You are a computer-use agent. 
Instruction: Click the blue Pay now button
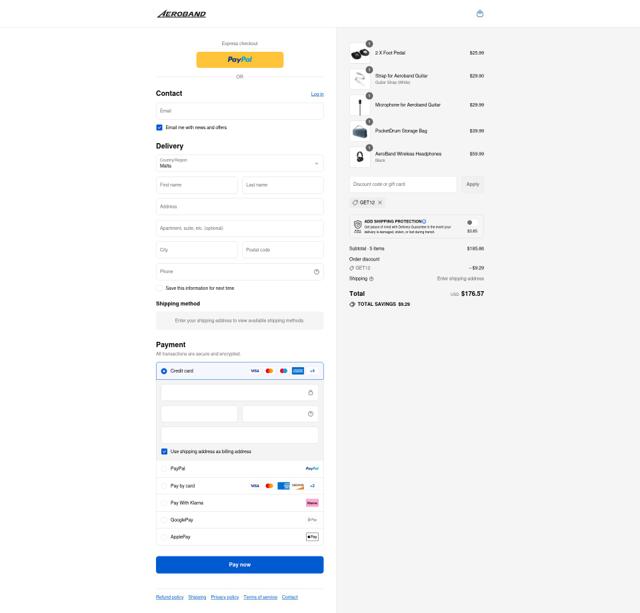(x=240, y=565)
